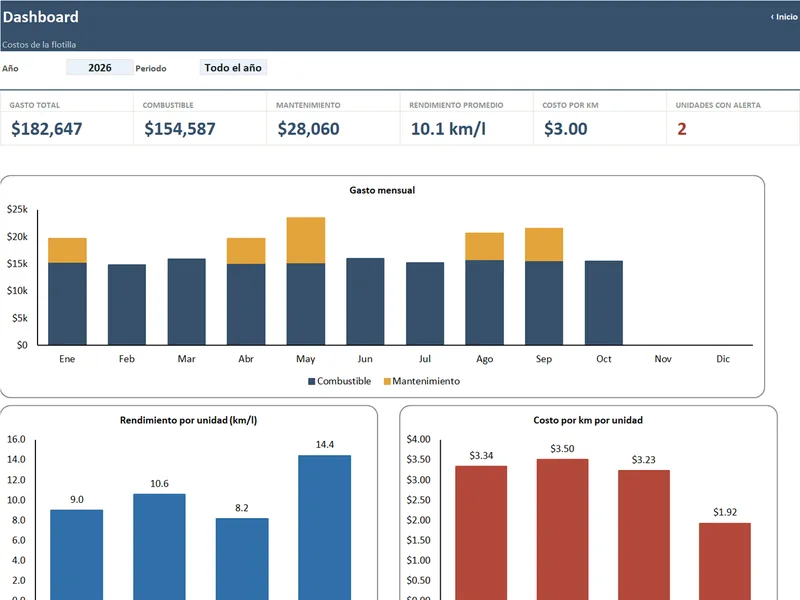Click the Jul bar in Gasto mensual
Viewport: 800px width, 600px height.
point(425,304)
